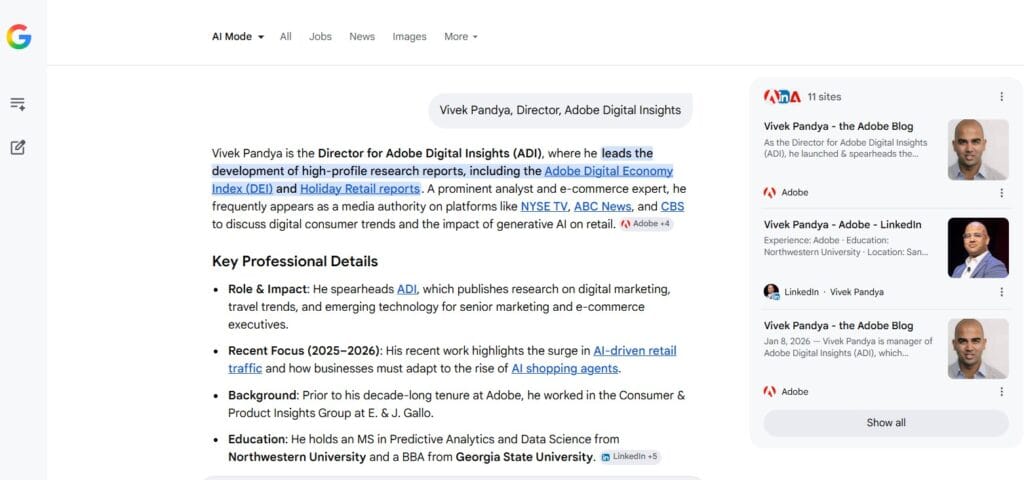Image resolution: width=1024 pixels, height=480 pixels.
Task: Click the Northwestern University bold text
Action: coord(297,456)
